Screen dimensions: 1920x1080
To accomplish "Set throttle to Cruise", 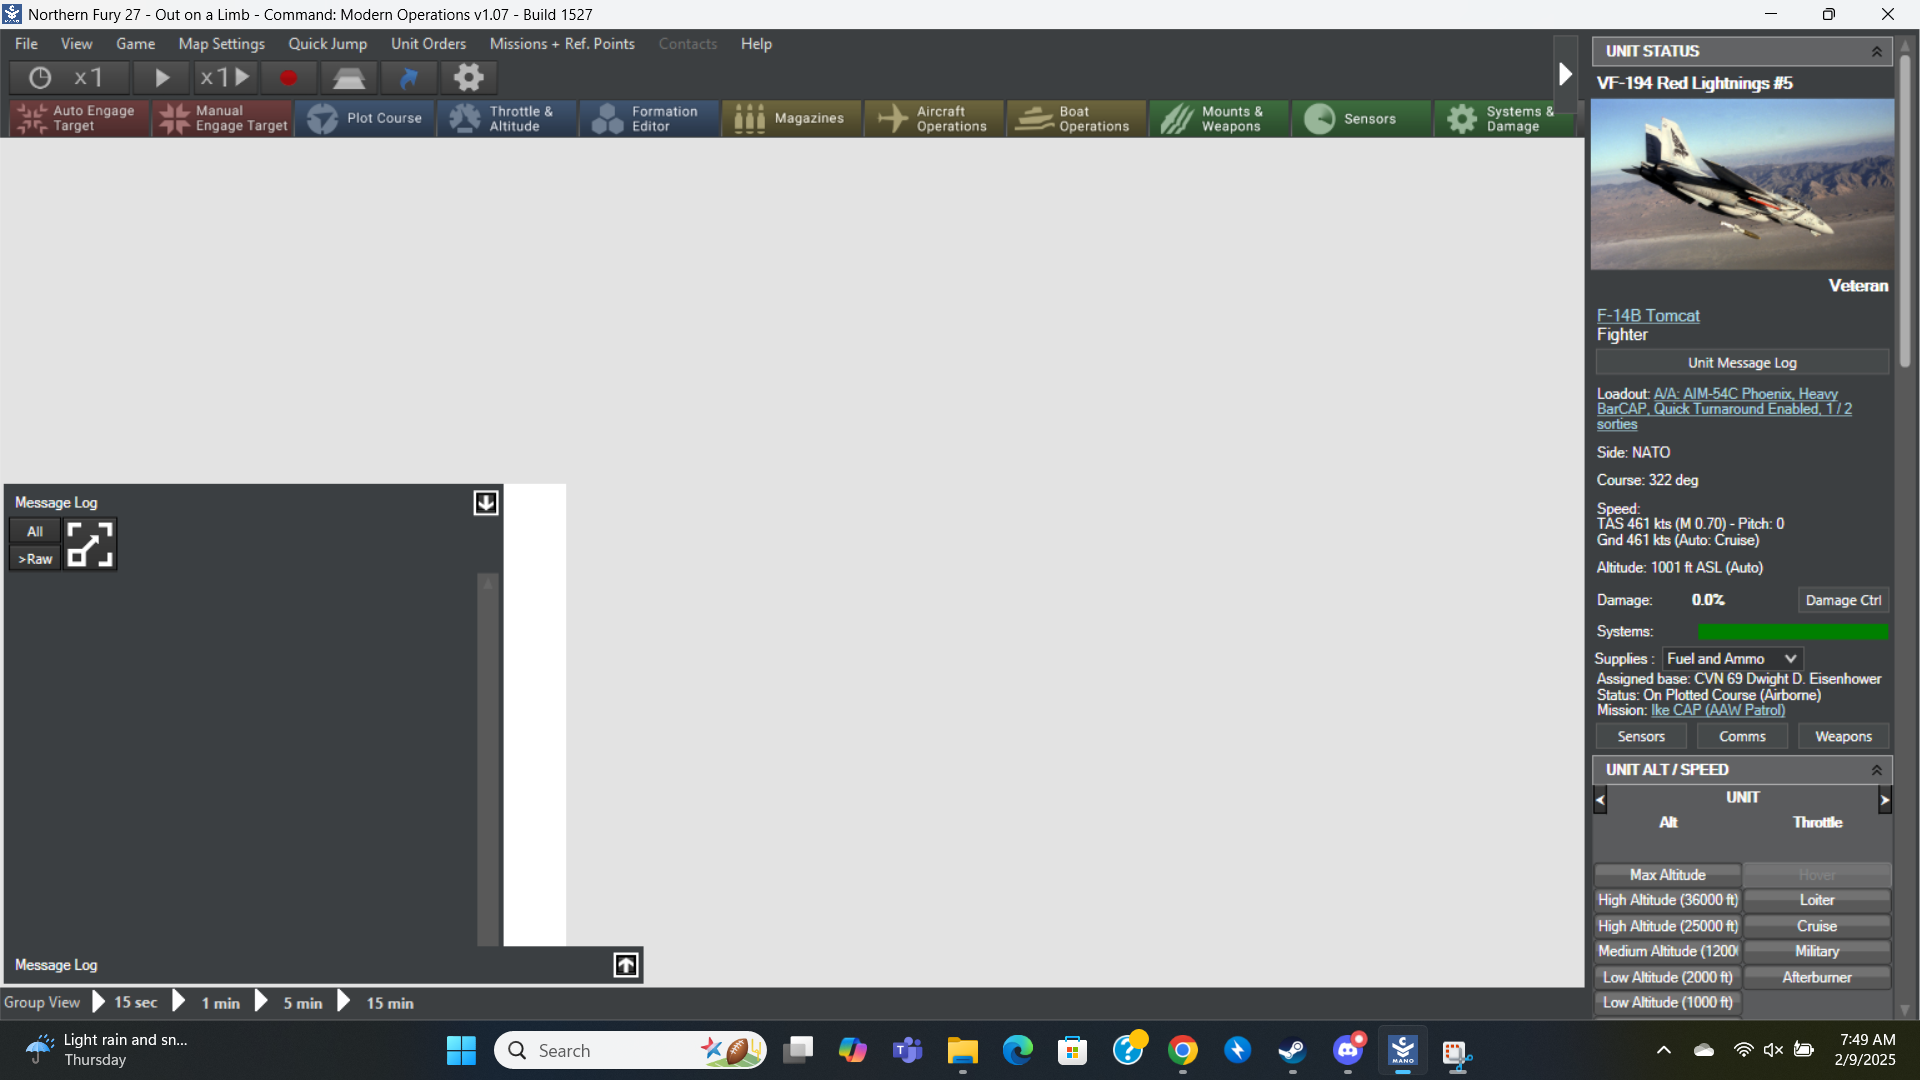I will click(x=1817, y=927).
